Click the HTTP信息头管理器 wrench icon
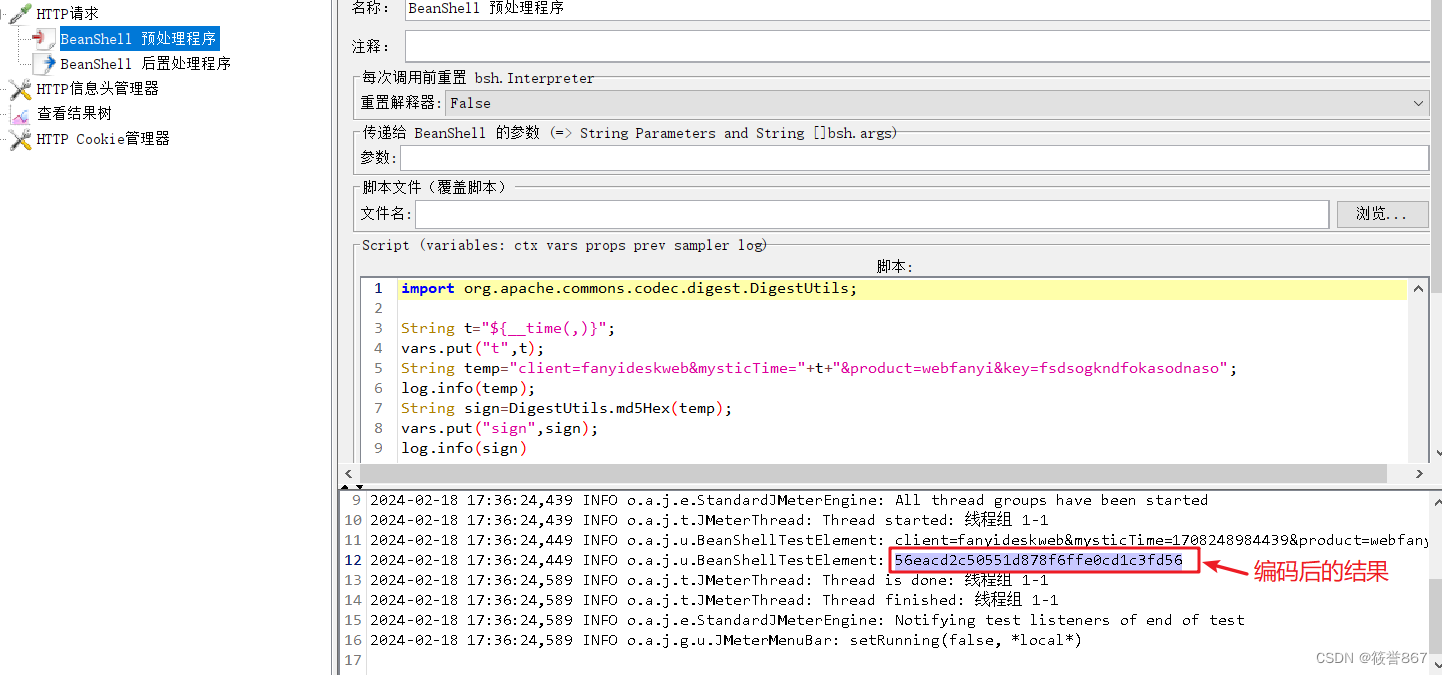 [20, 88]
